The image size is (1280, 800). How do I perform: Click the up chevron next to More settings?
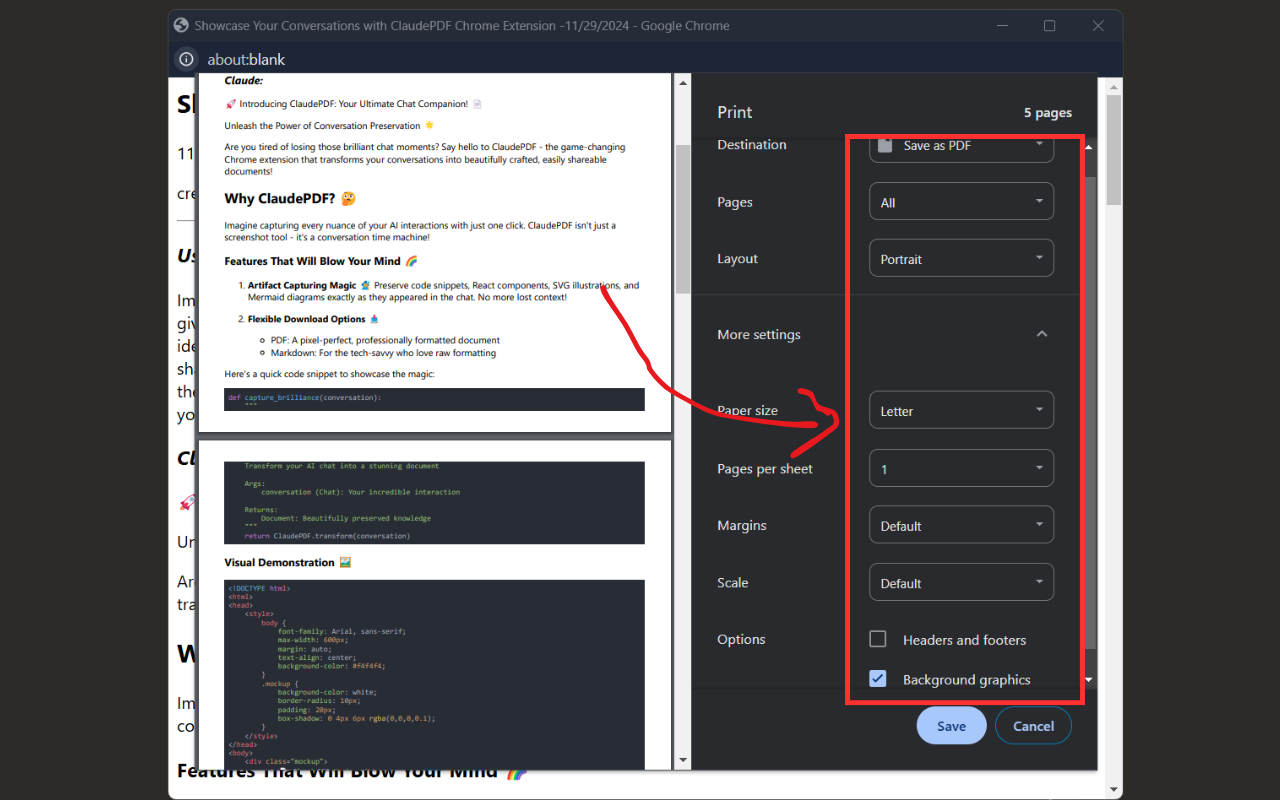click(1042, 334)
